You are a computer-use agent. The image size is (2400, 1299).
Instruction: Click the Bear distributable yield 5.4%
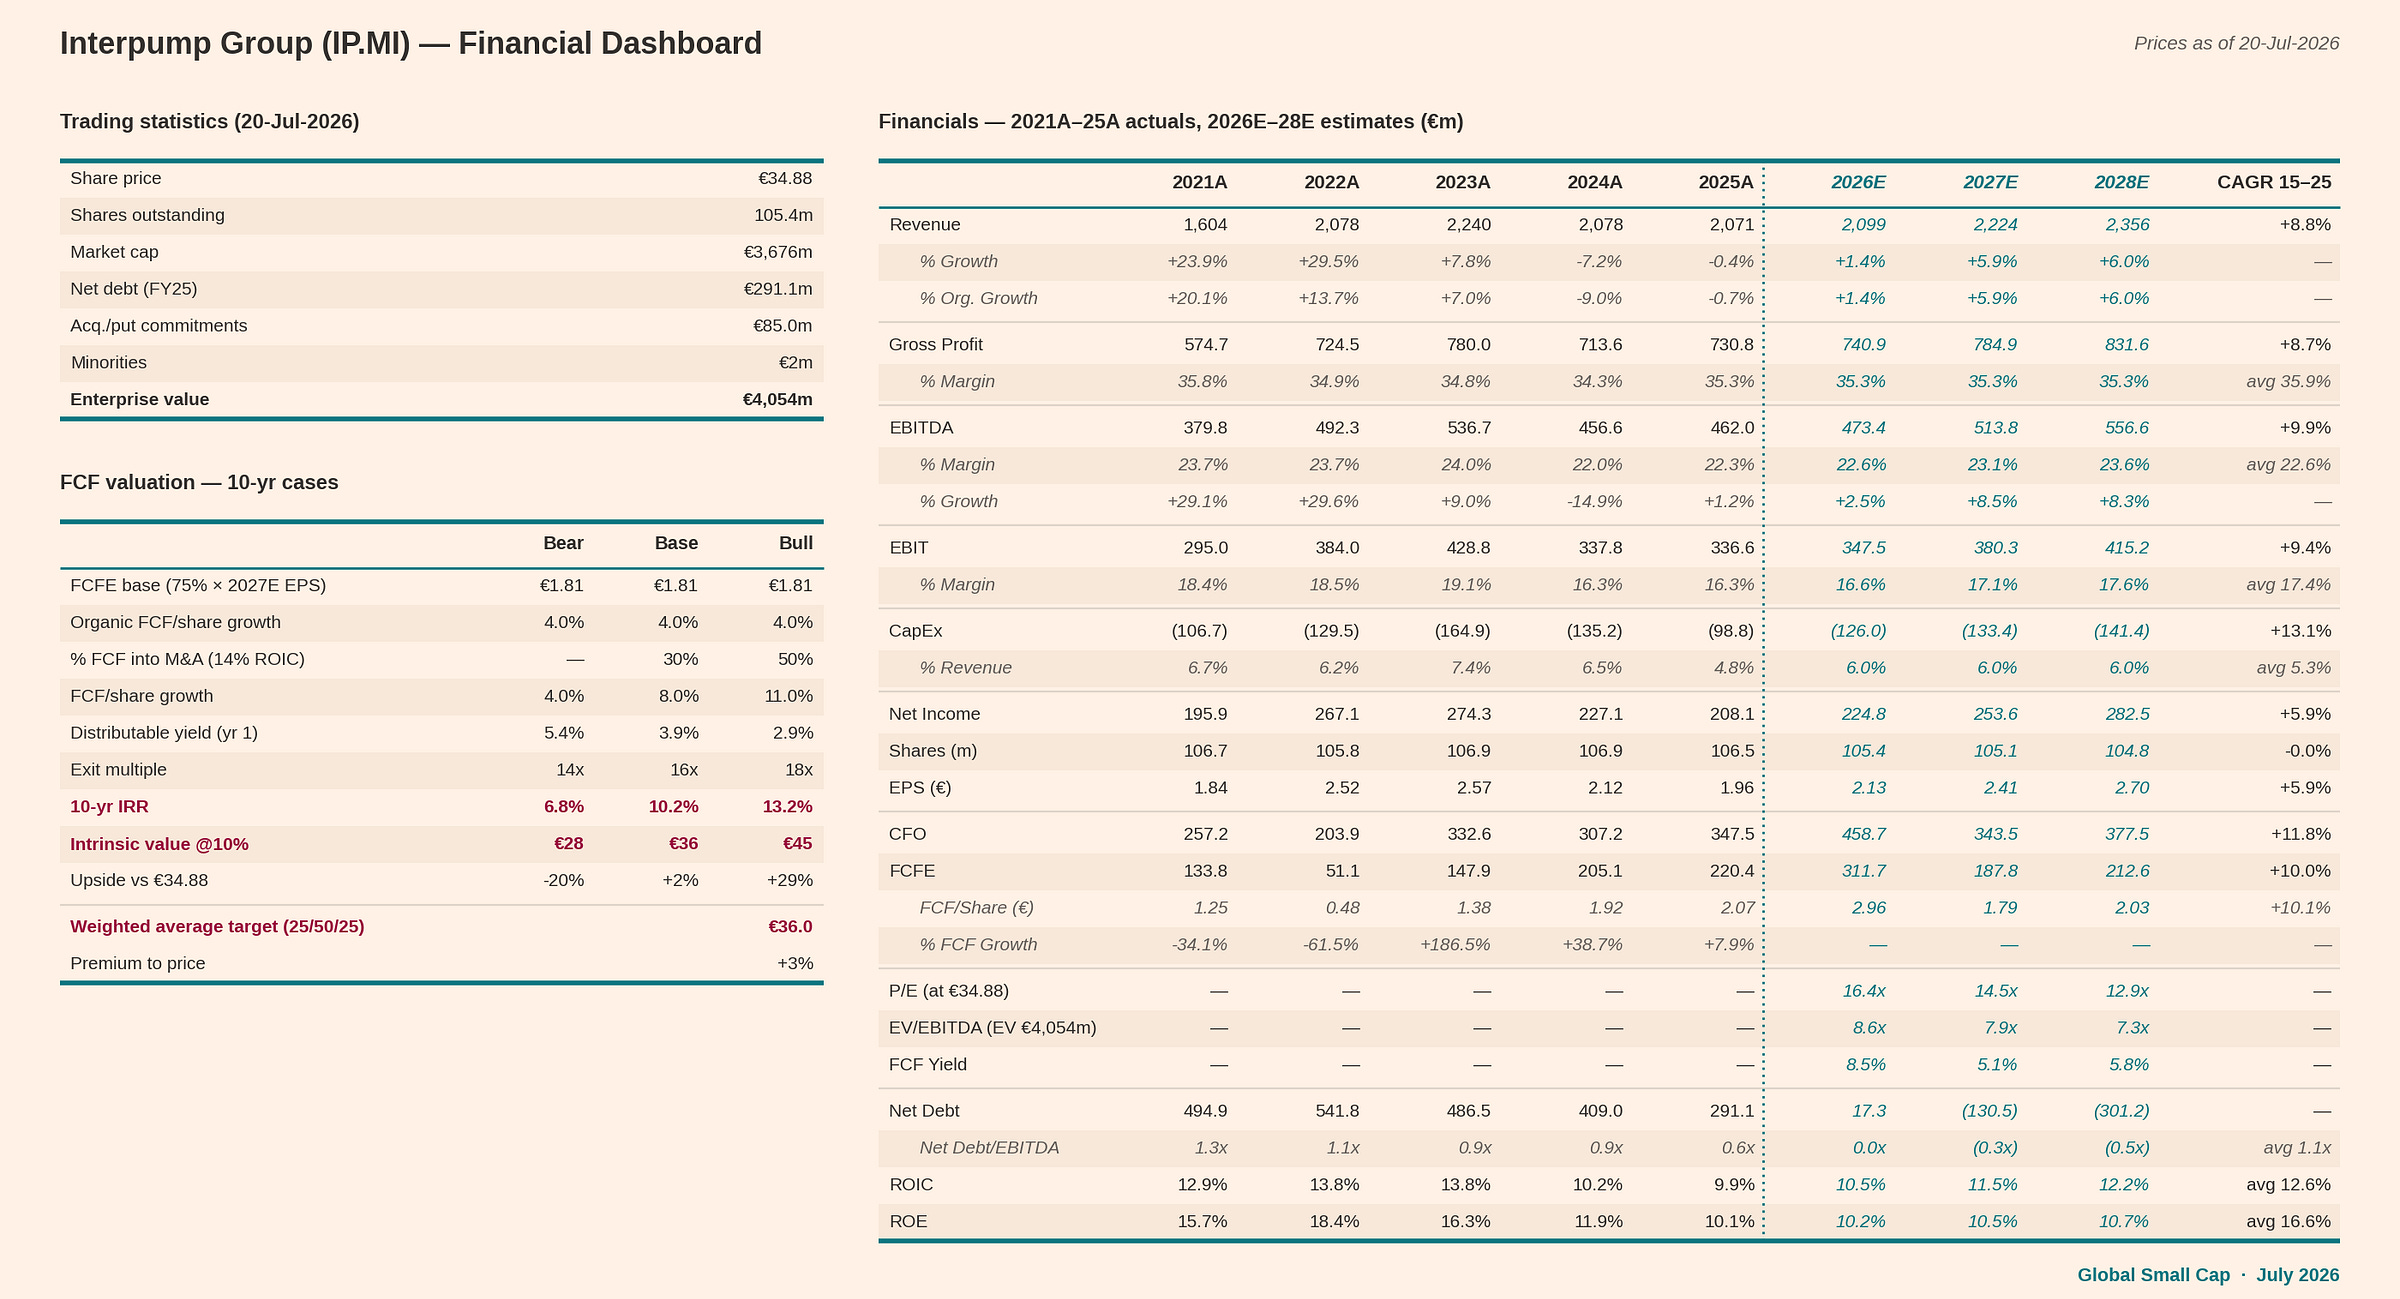tap(564, 734)
